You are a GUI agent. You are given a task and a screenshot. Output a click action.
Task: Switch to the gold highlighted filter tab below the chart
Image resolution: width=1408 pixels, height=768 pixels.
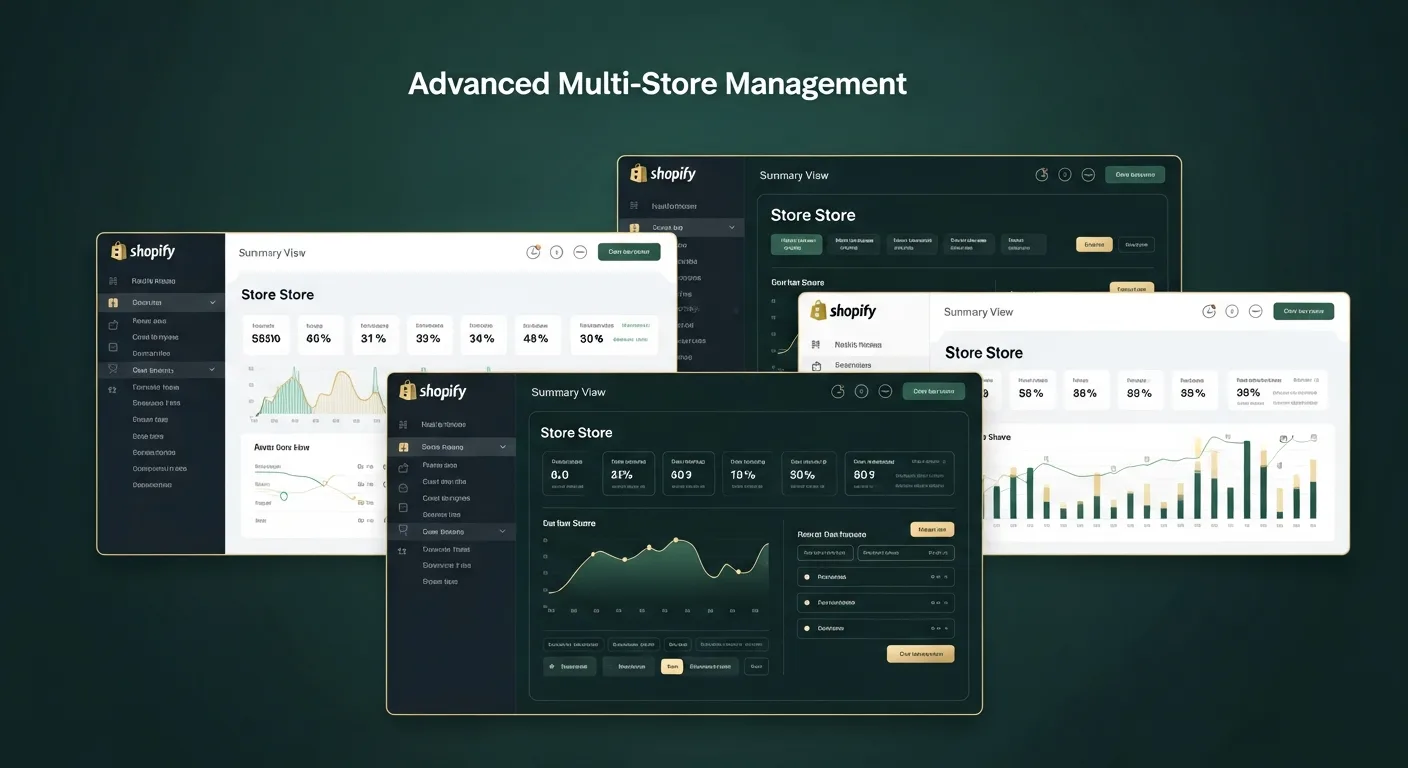[x=673, y=665]
